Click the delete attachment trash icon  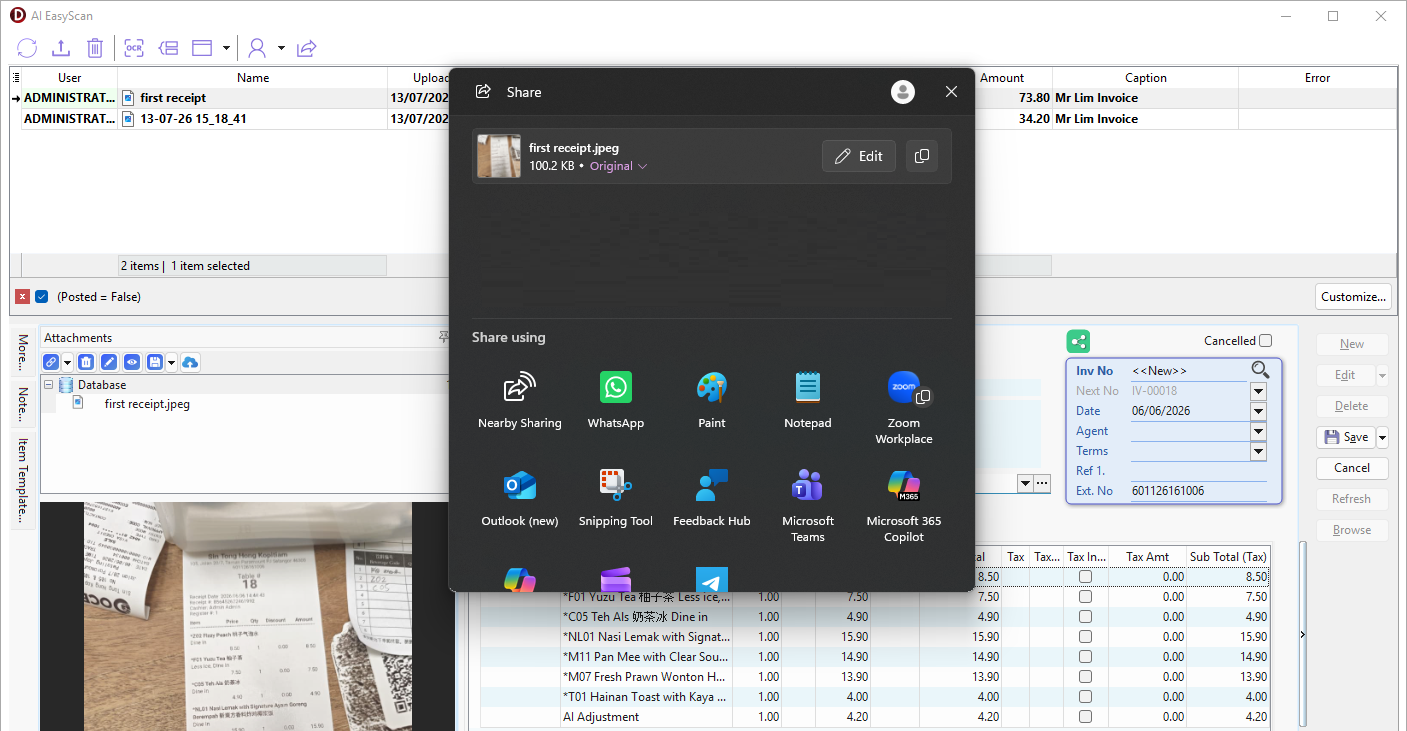tap(86, 362)
